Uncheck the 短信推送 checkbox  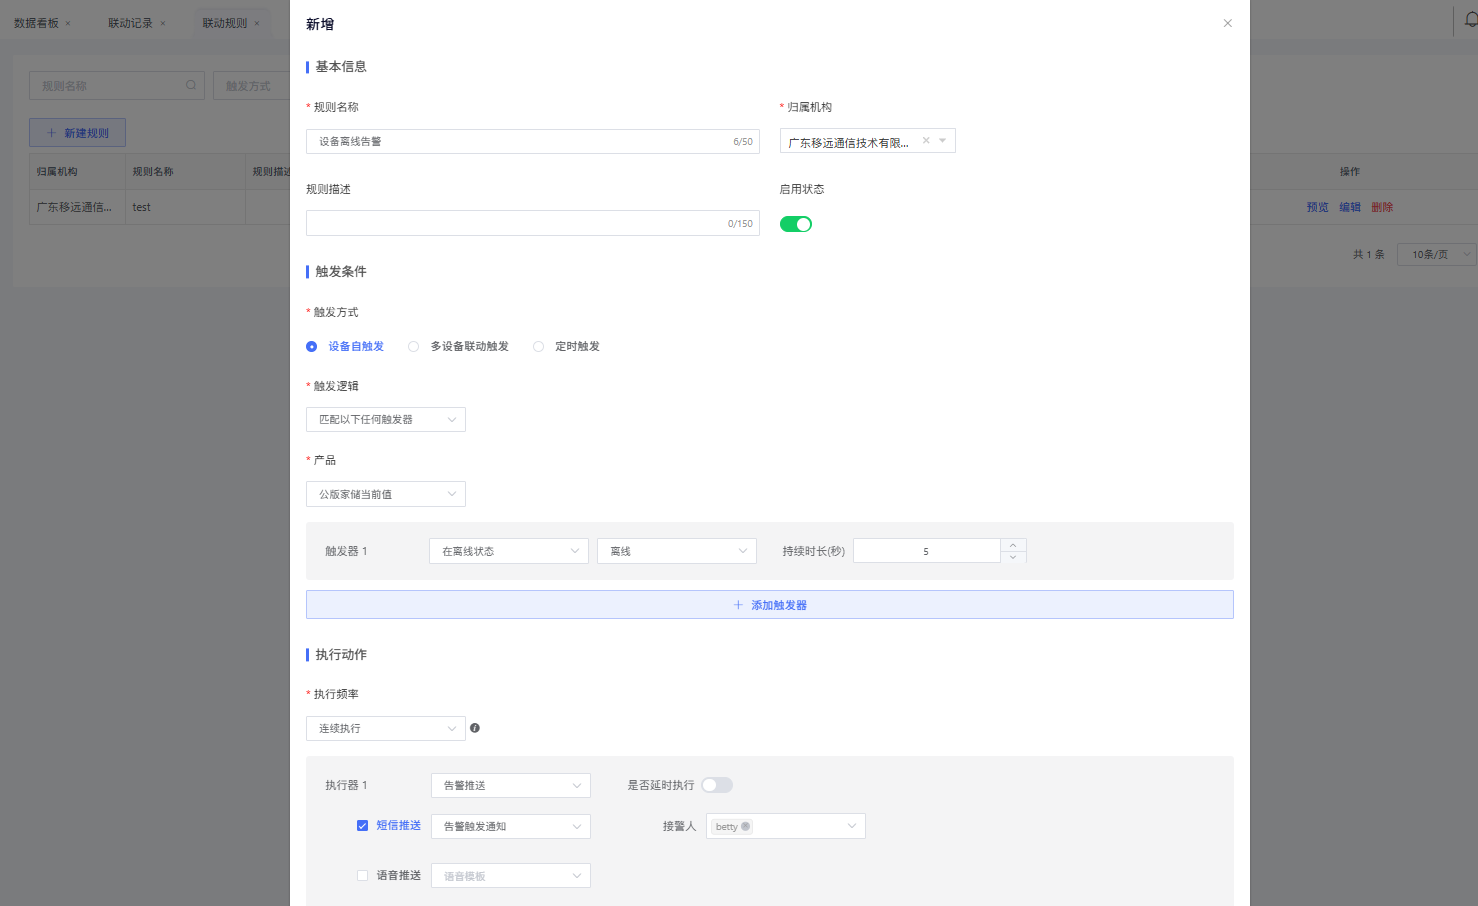click(362, 826)
